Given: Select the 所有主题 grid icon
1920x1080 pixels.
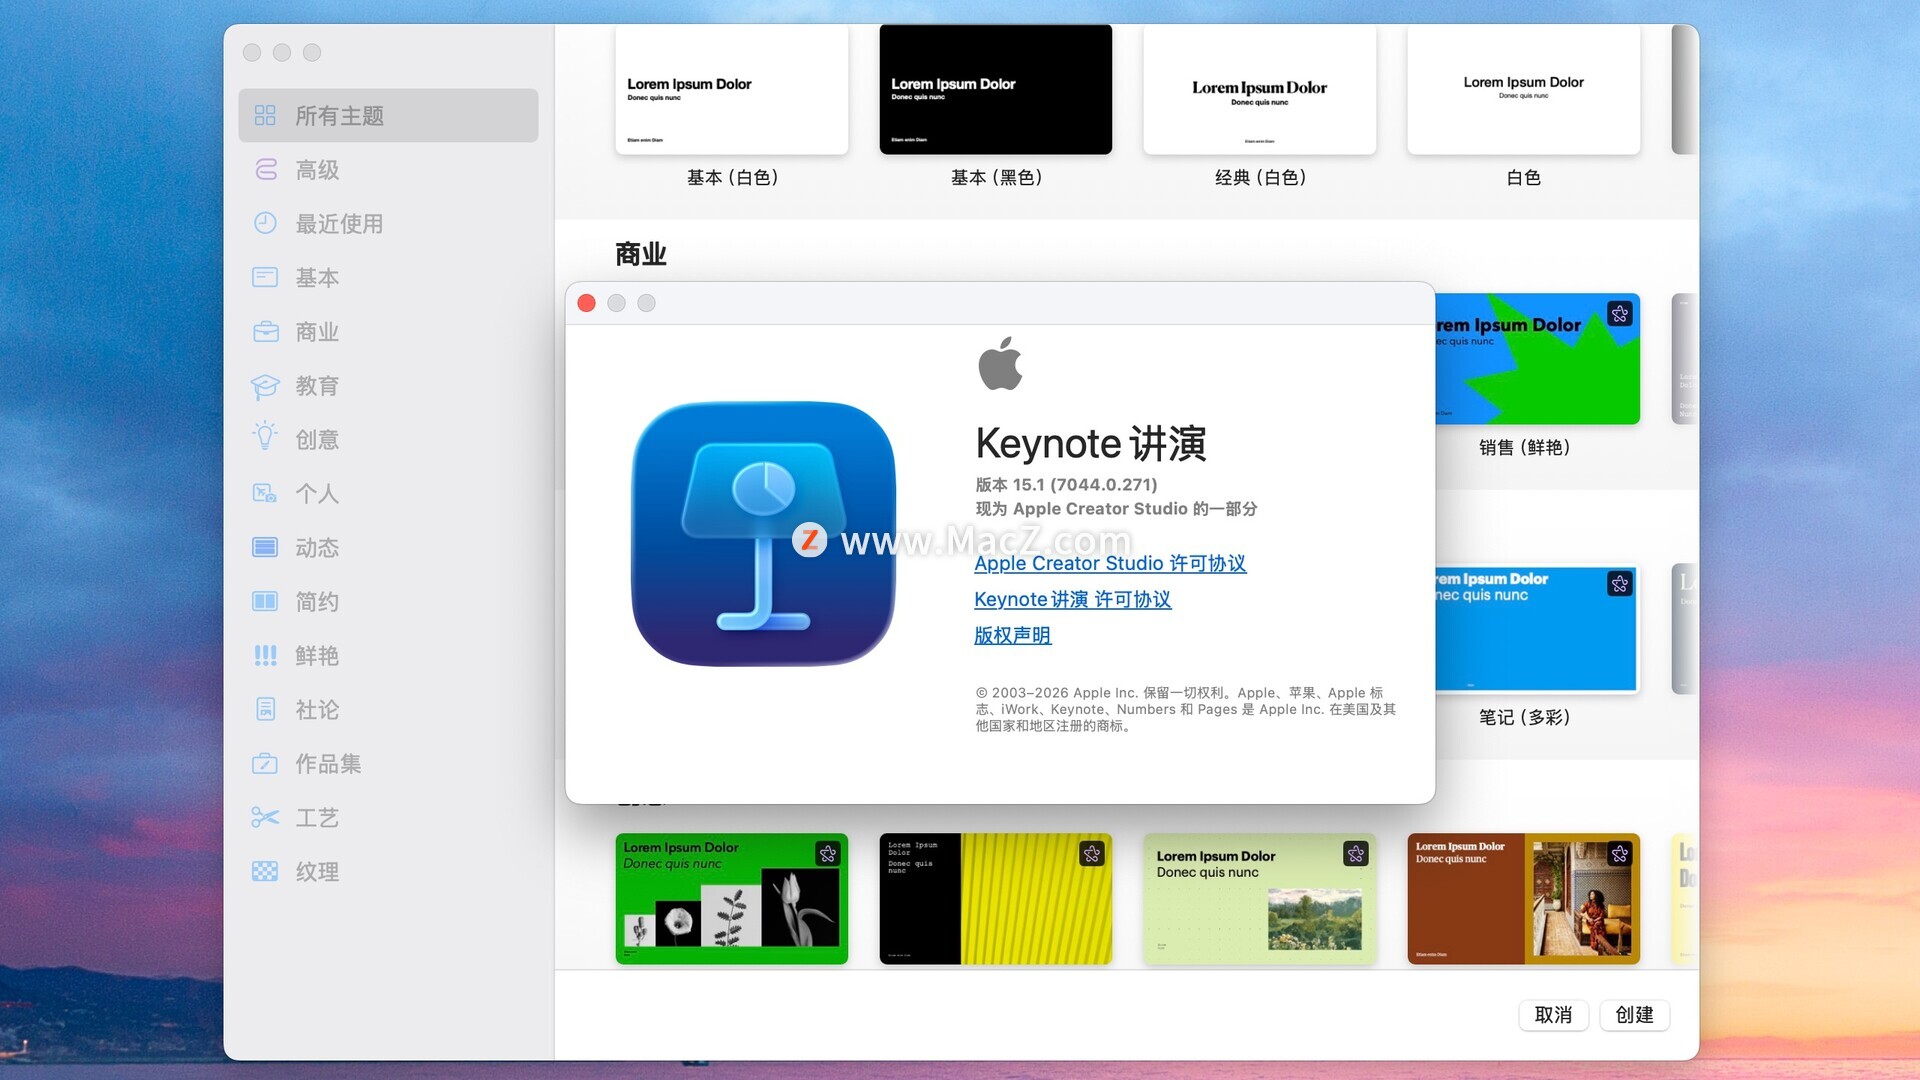Looking at the screenshot, I should click(x=265, y=116).
